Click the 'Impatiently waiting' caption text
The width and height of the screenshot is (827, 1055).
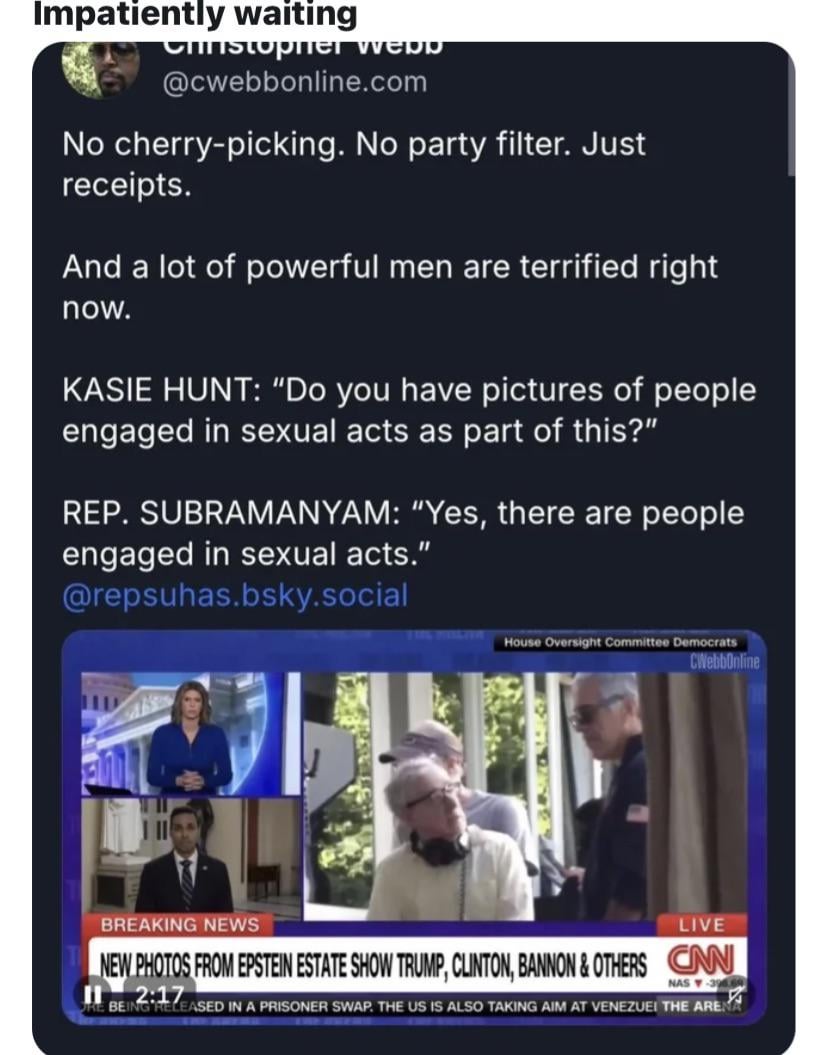pyautogui.click(x=195, y=13)
